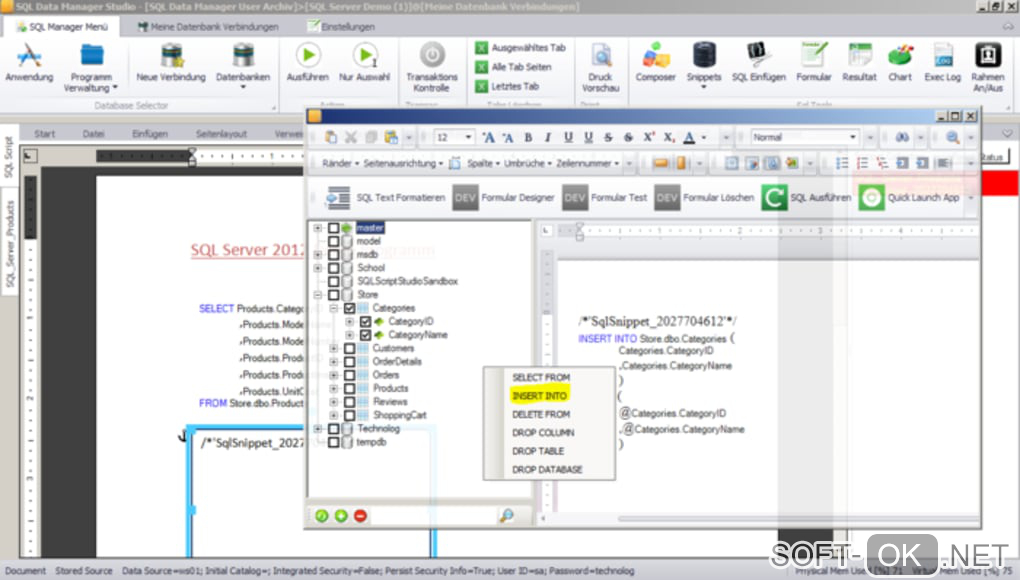
Task: Click SQL Einfügen icon
Action: pos(758,64)
